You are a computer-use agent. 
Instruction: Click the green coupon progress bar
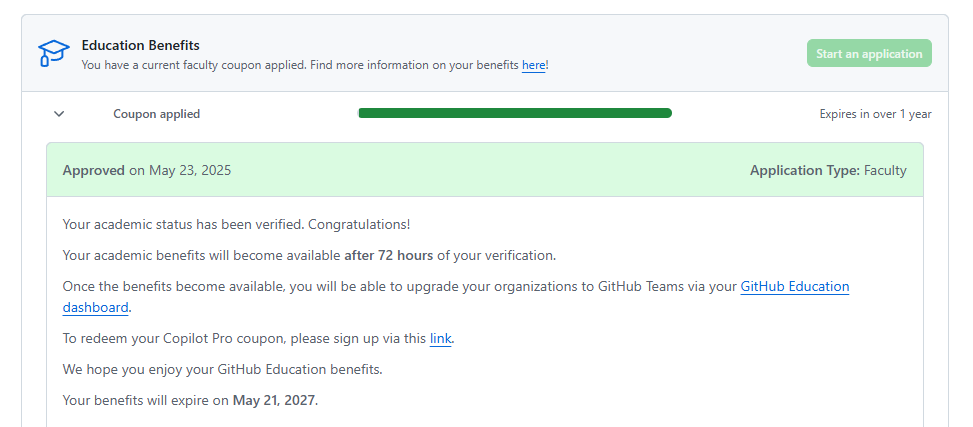(514, 113)
